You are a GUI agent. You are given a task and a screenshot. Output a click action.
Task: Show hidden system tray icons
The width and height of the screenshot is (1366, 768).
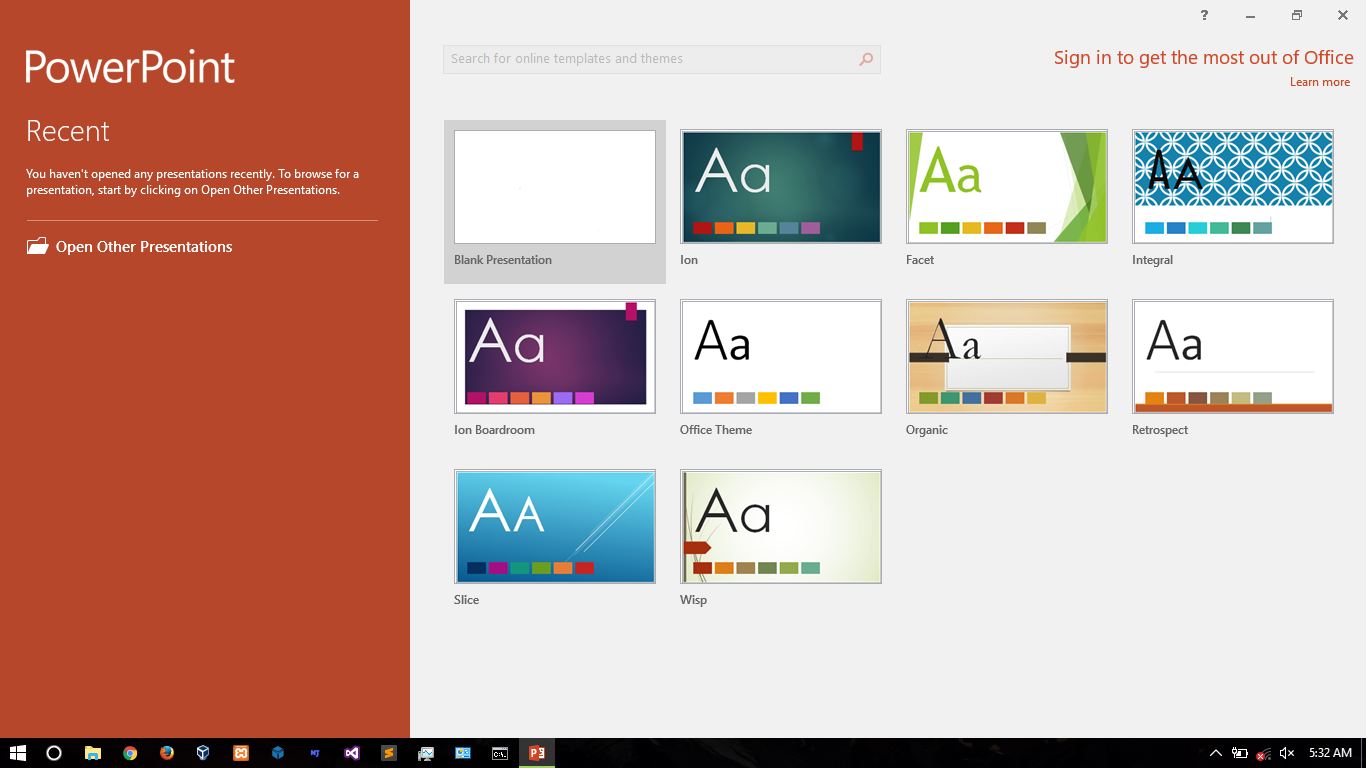1216,753
